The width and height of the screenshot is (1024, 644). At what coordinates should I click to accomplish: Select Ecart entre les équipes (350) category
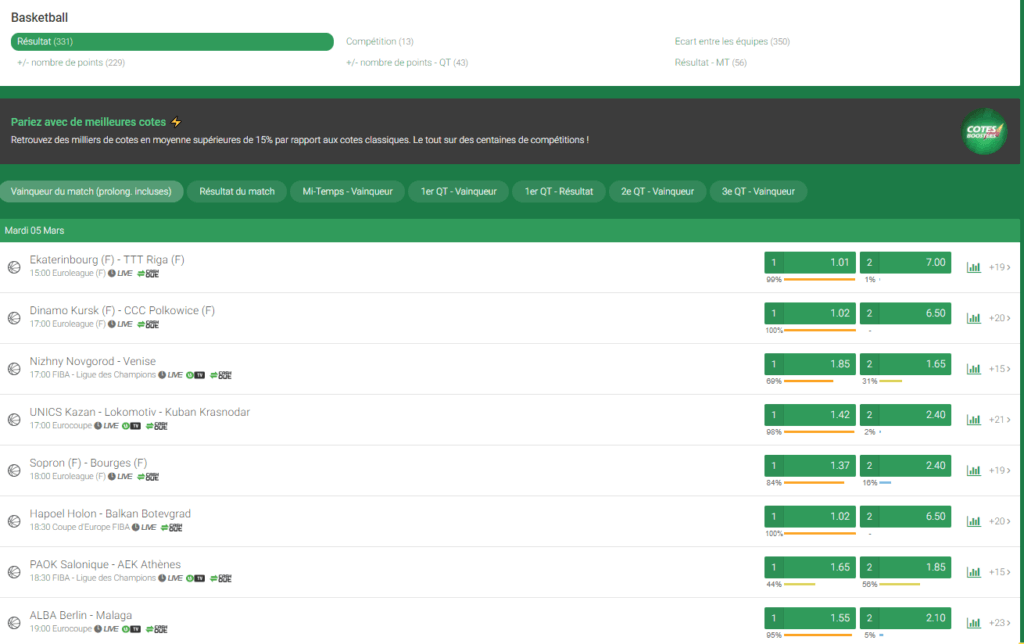(x=732, y=42)
